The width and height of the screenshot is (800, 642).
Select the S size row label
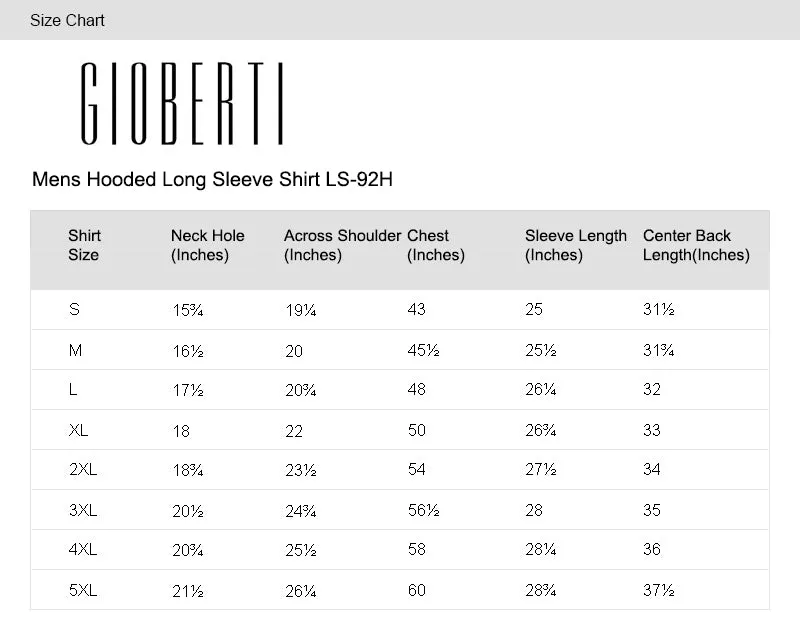[74, 309]
